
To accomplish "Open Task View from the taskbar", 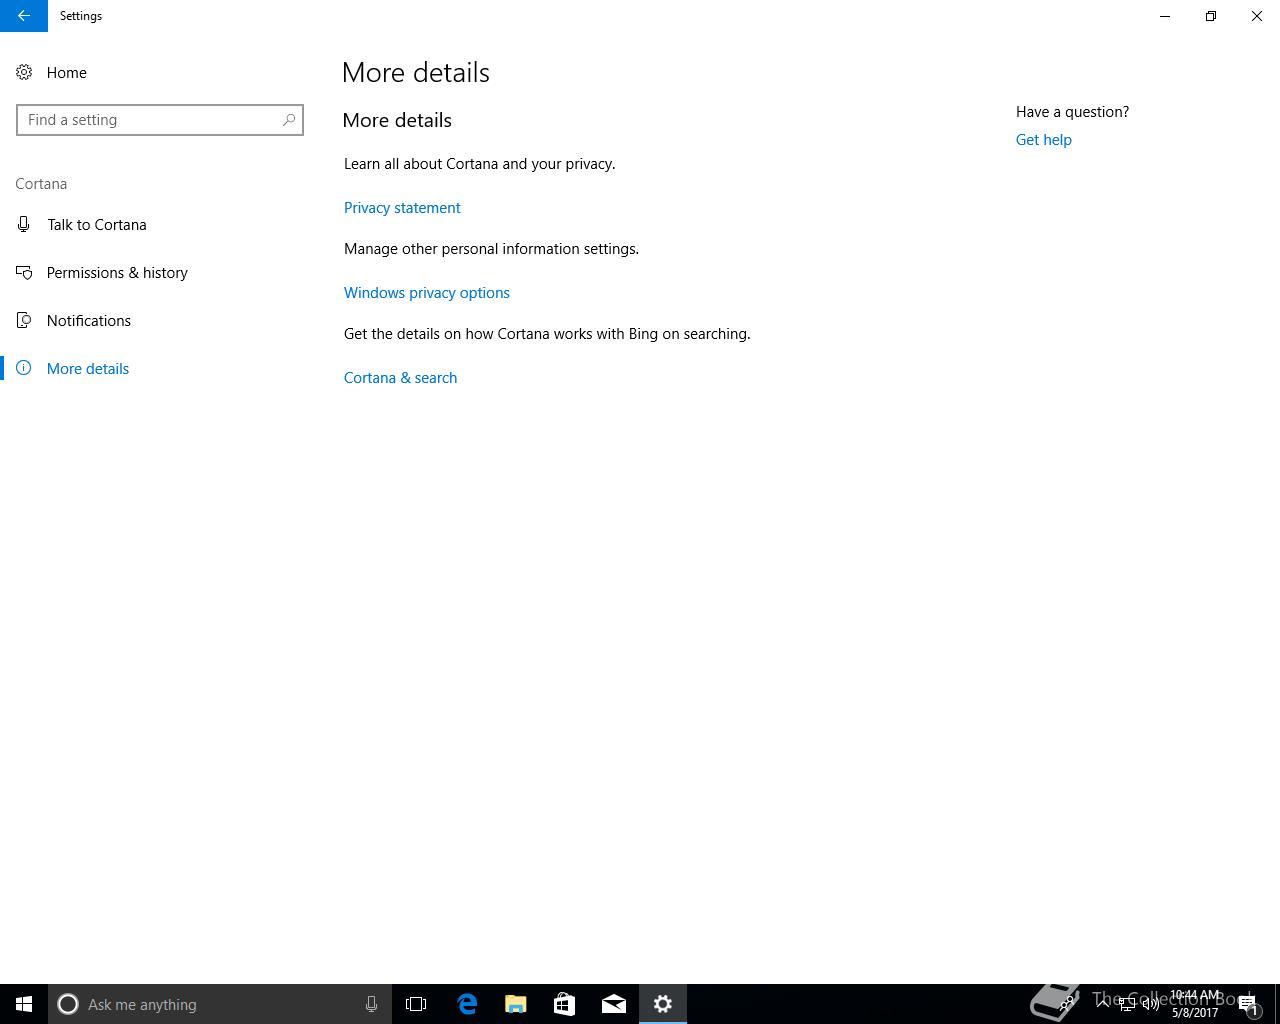I will tap(416, 1004).
